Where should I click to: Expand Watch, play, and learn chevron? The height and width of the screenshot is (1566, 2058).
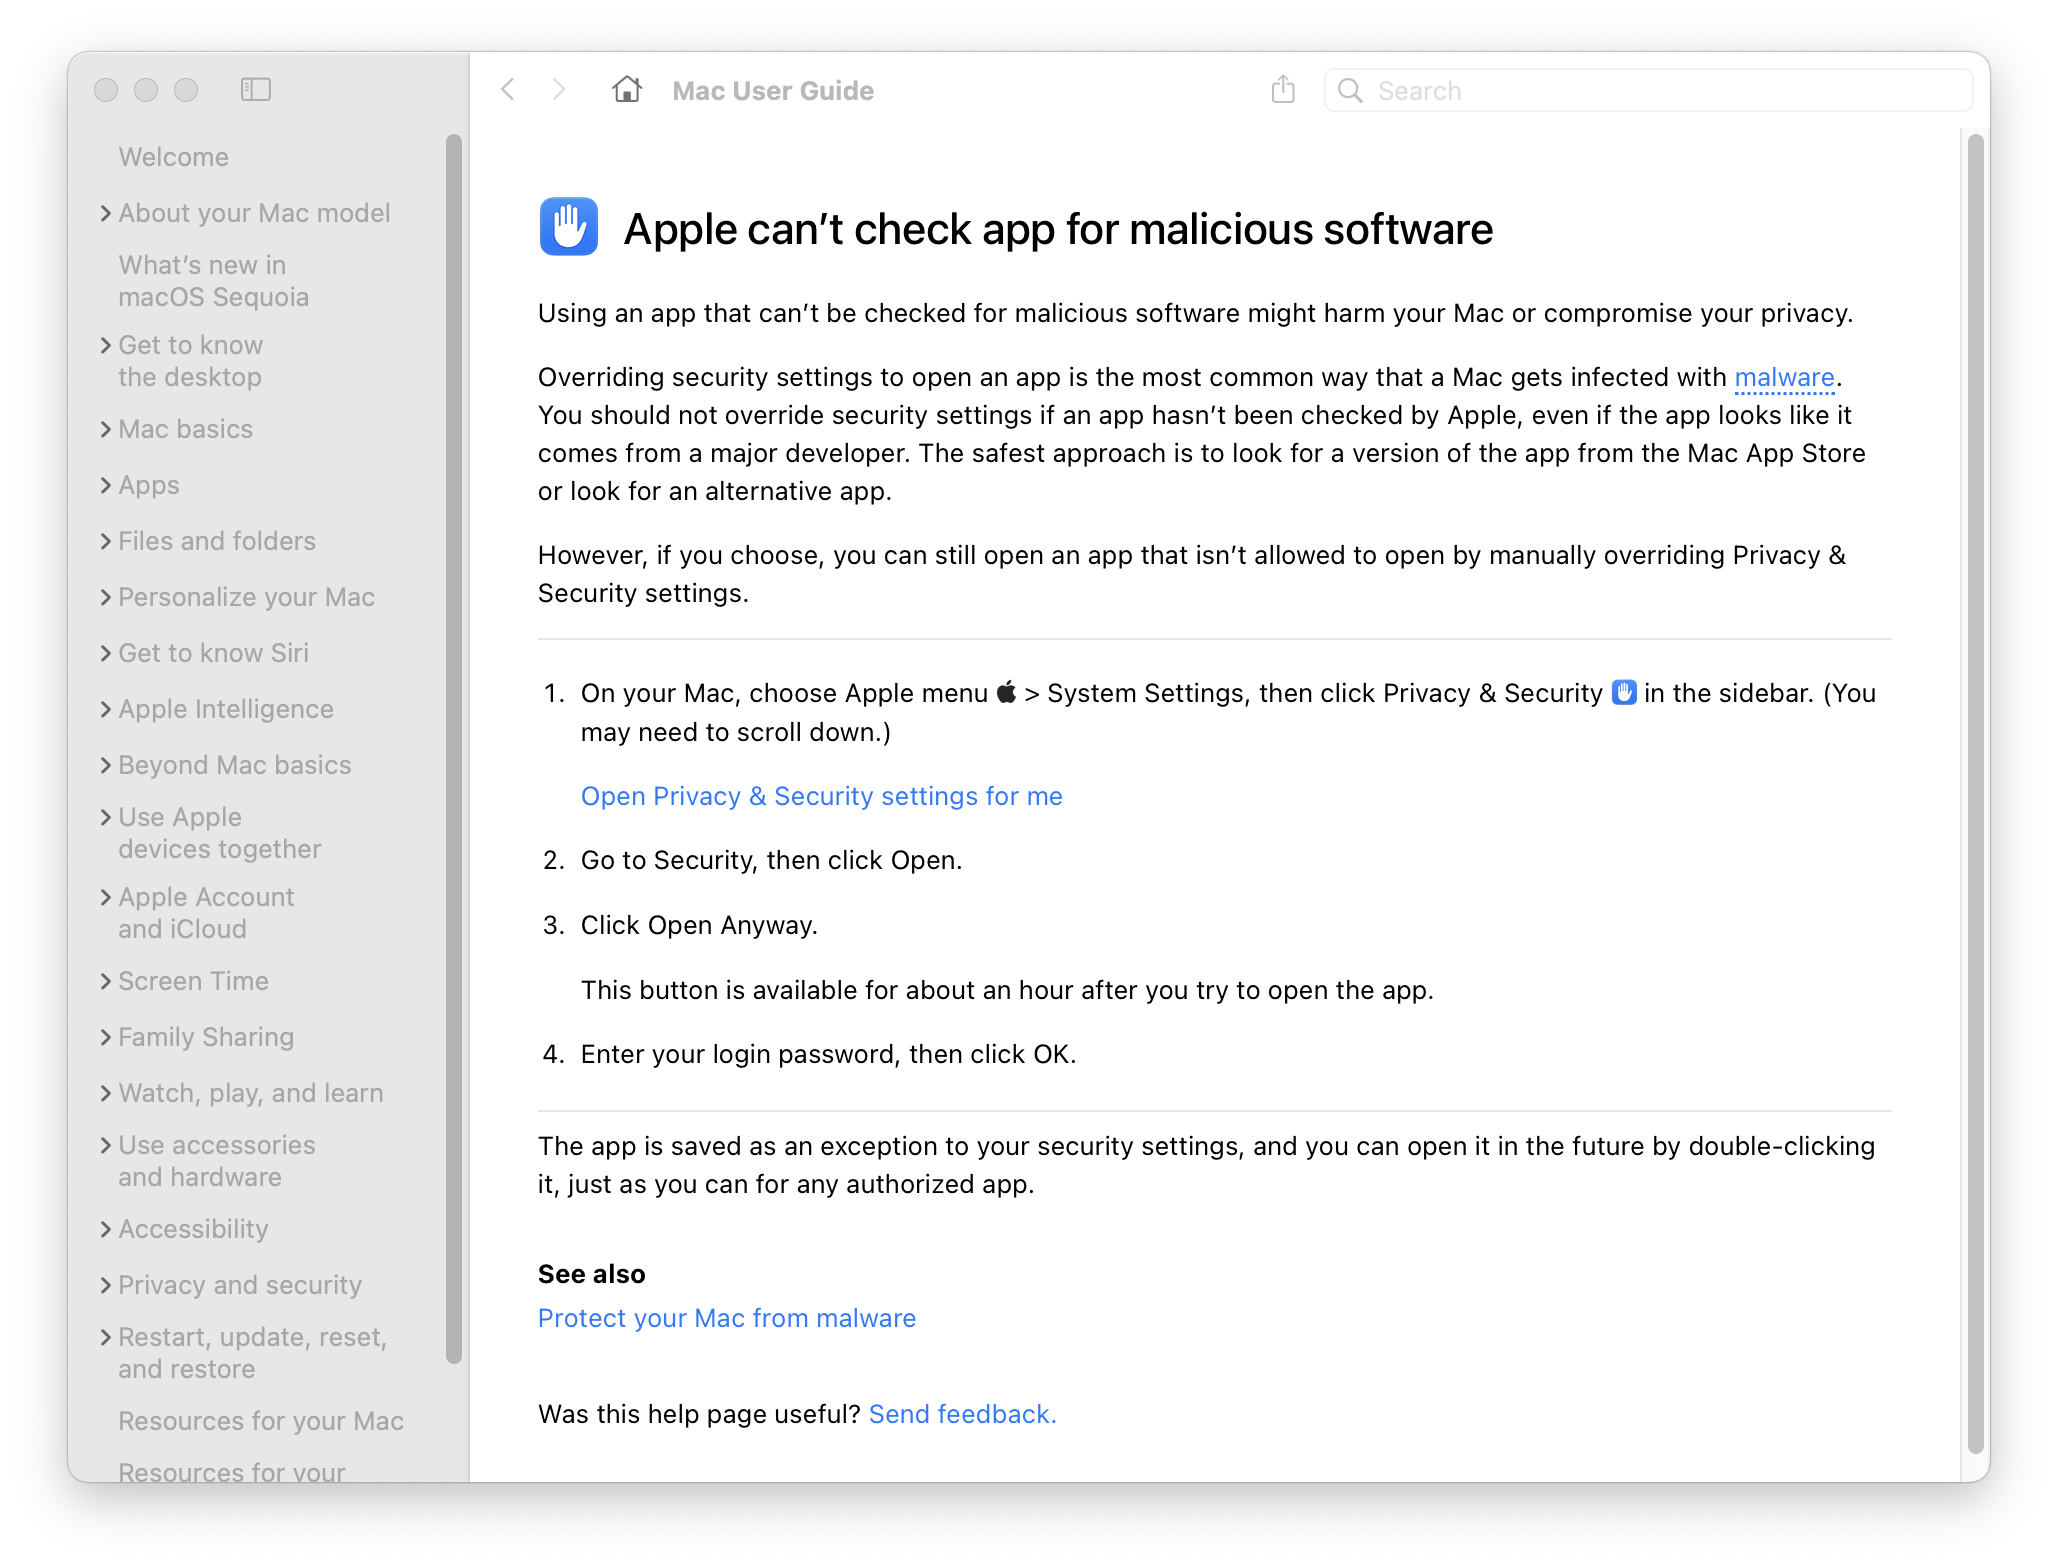[106, 1093]
